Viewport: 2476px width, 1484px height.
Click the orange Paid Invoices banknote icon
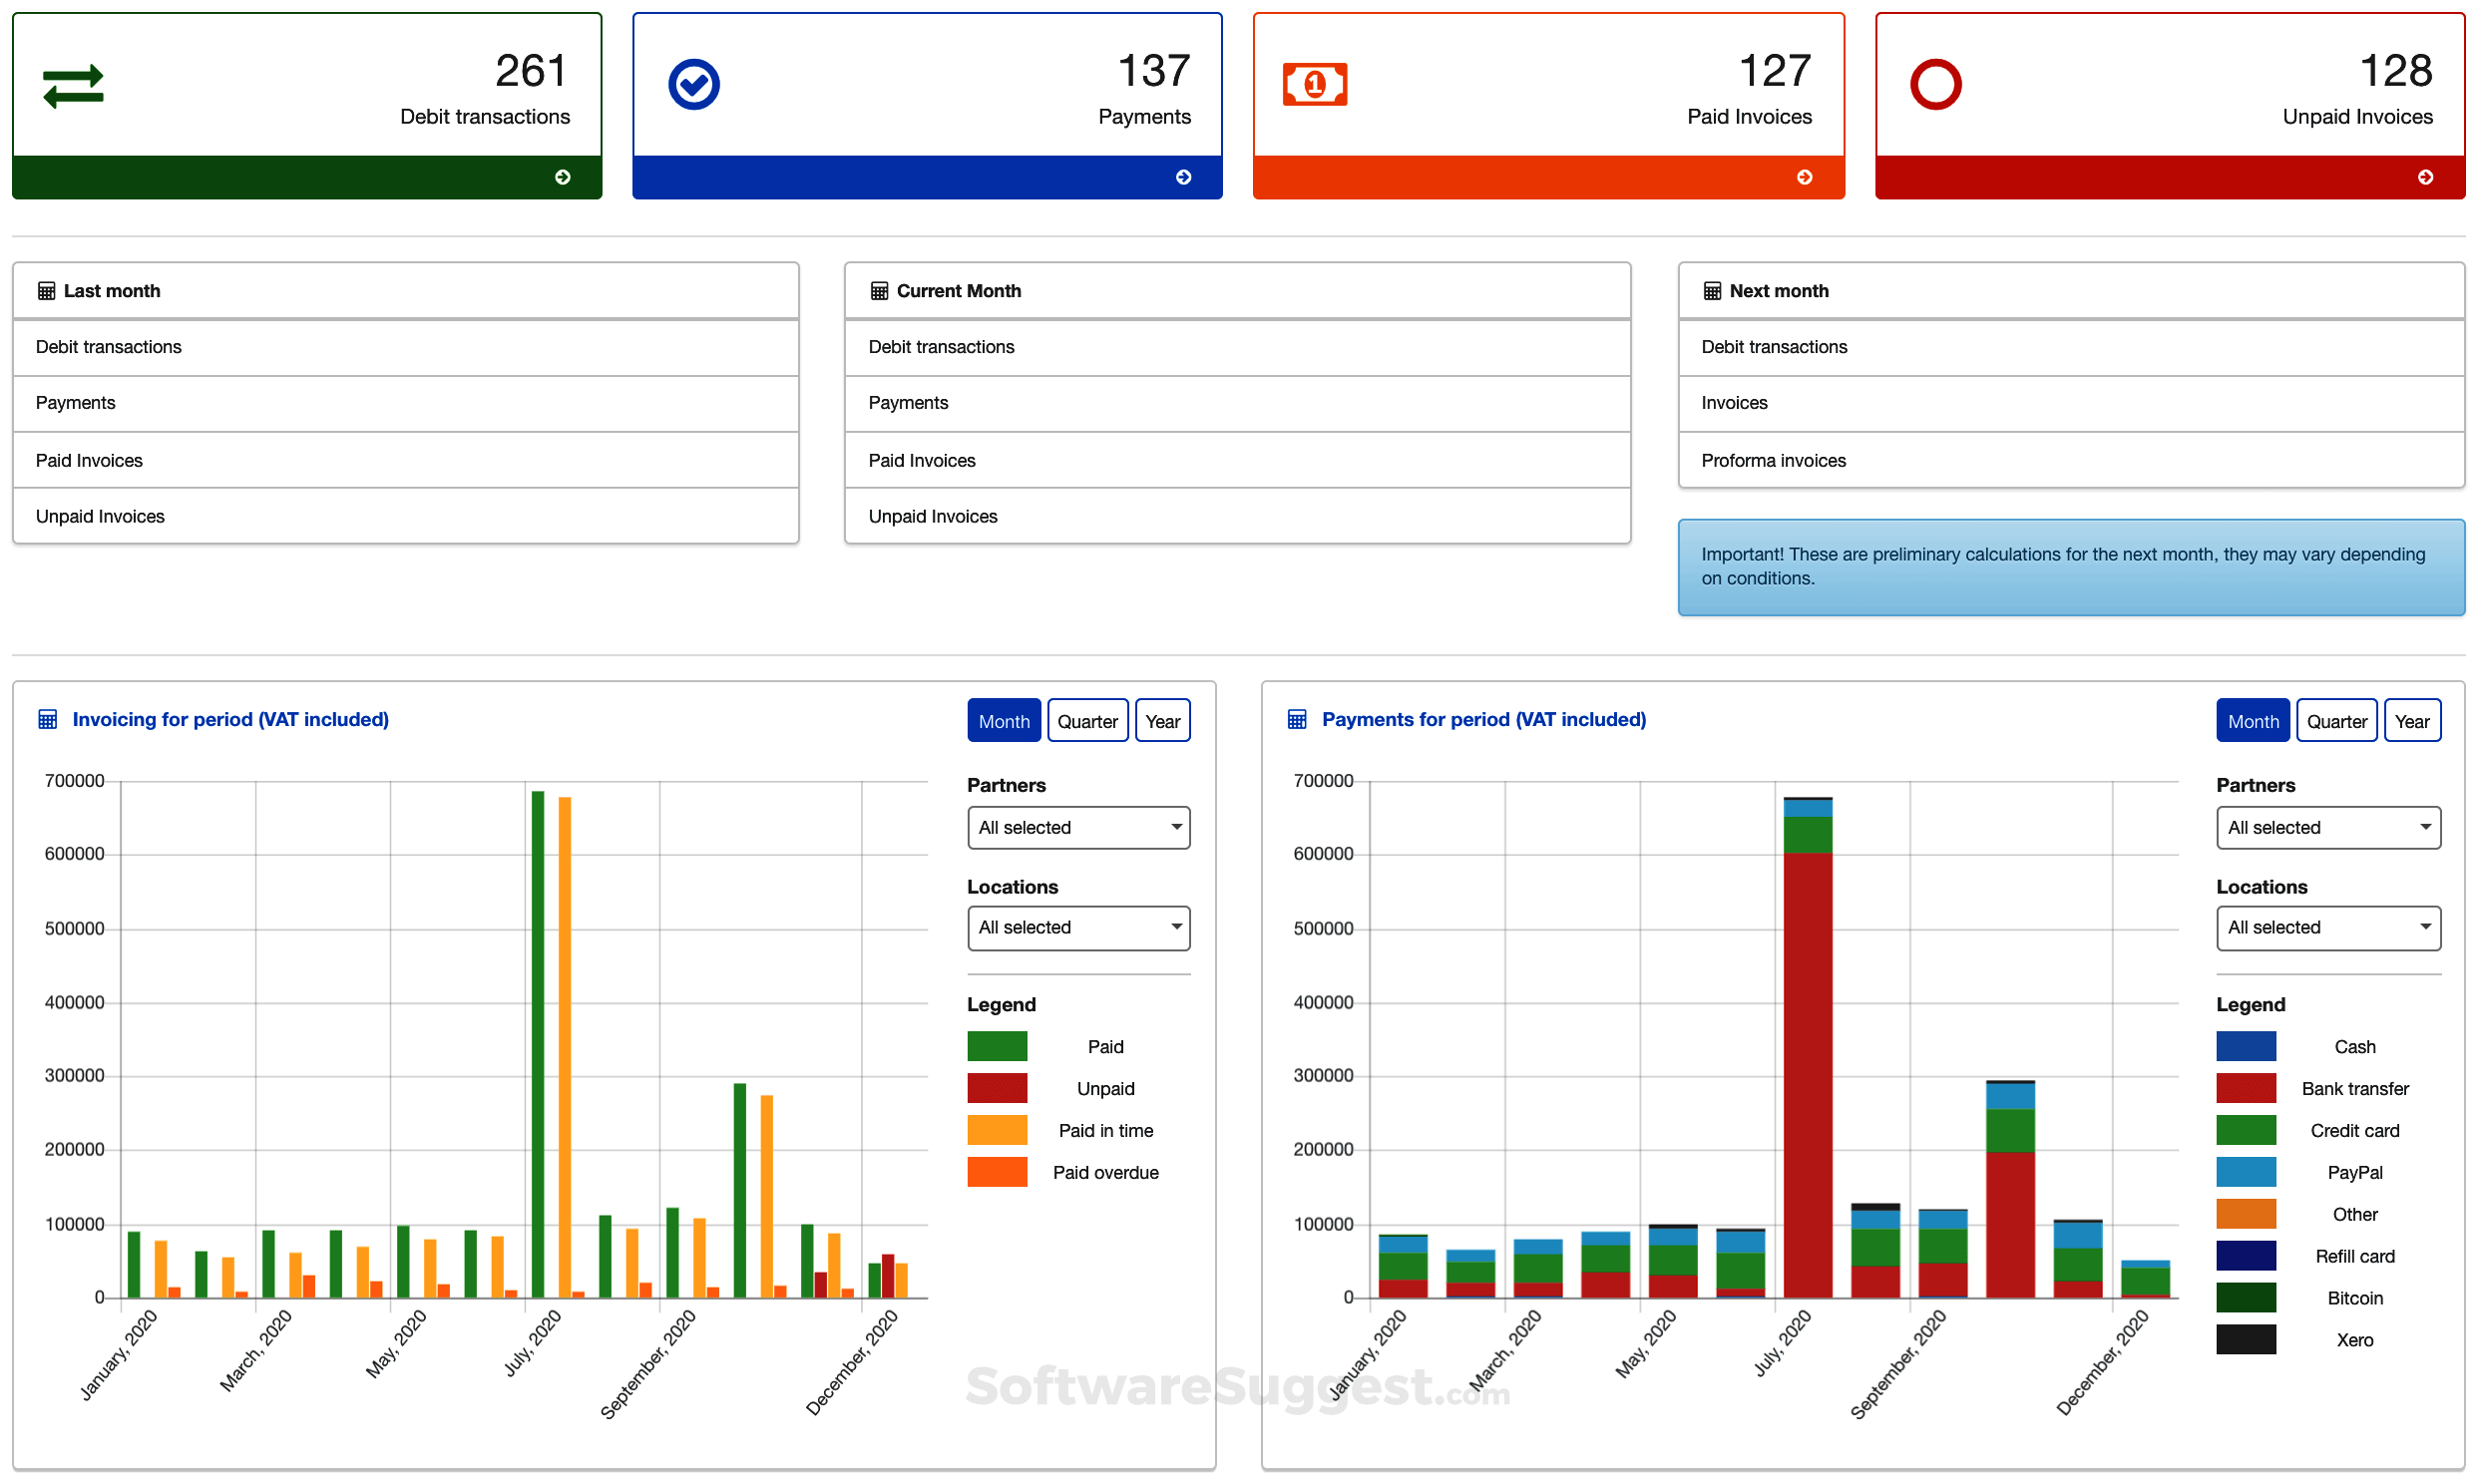tap(1315, 84)
